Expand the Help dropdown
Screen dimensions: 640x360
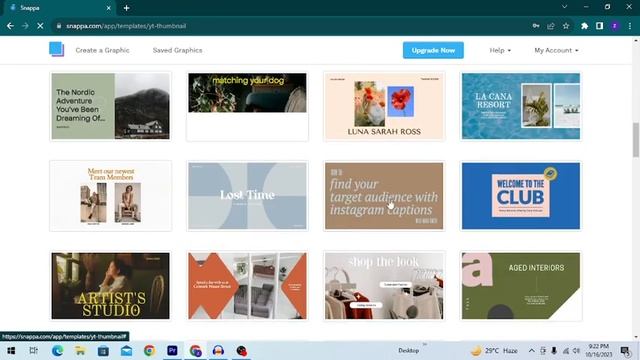[500, 50]
